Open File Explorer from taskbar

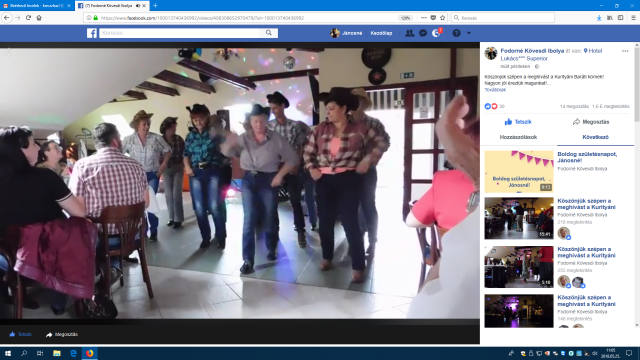57,353
